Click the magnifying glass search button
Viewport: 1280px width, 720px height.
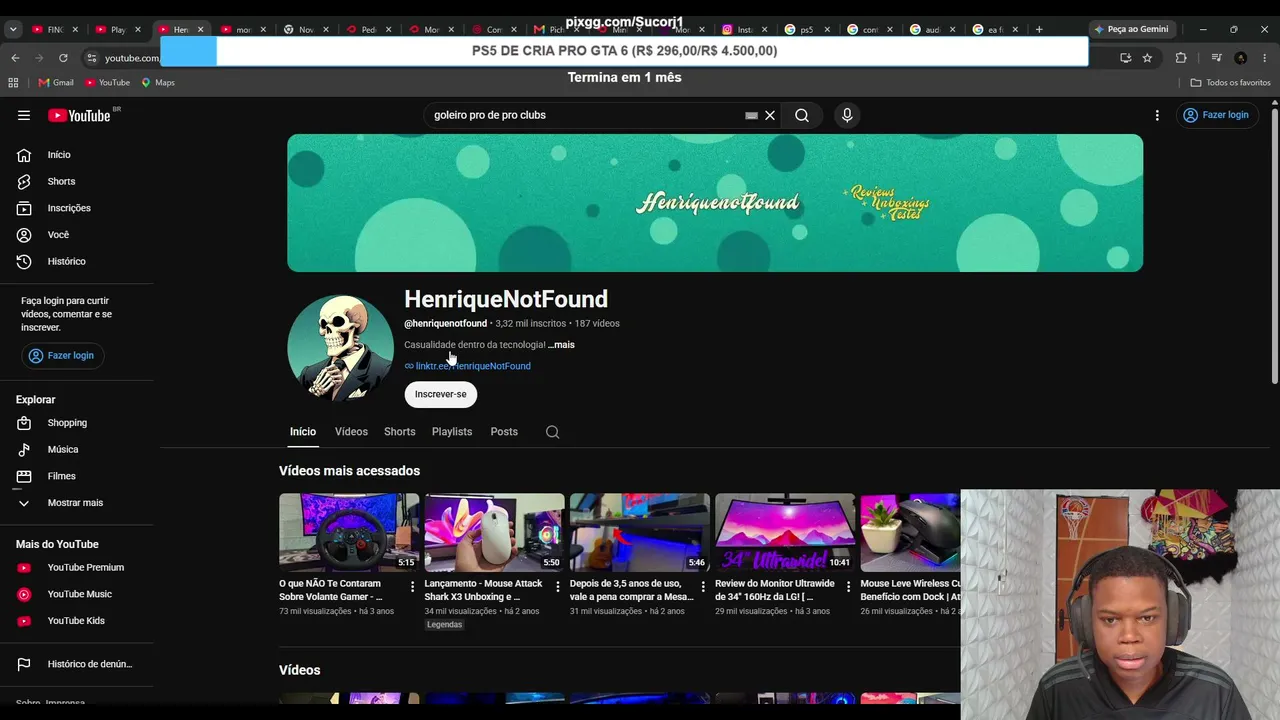coord(802,115)
